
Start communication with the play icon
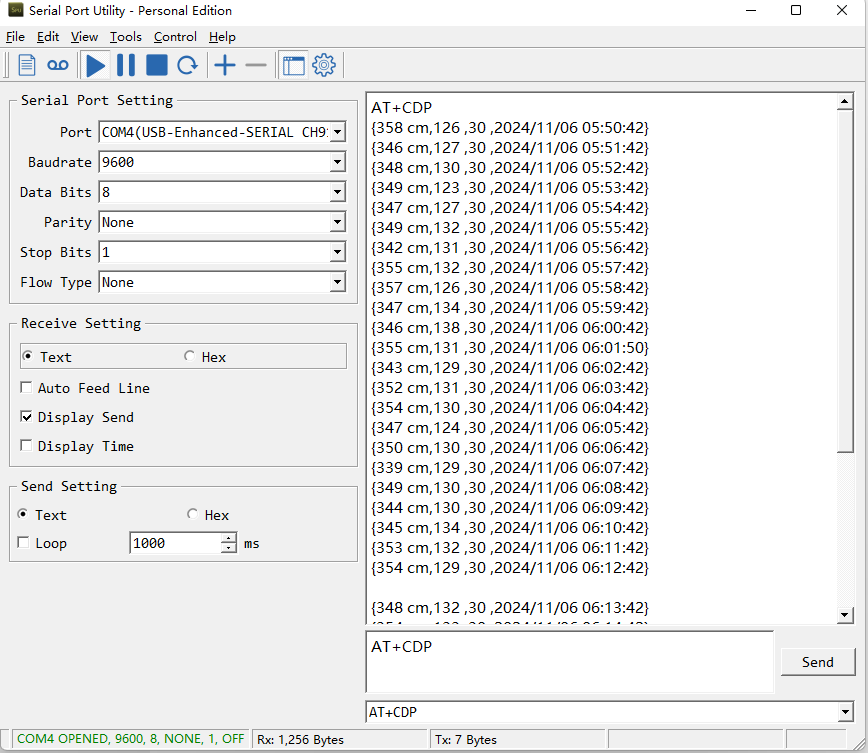tap(96, 65)
